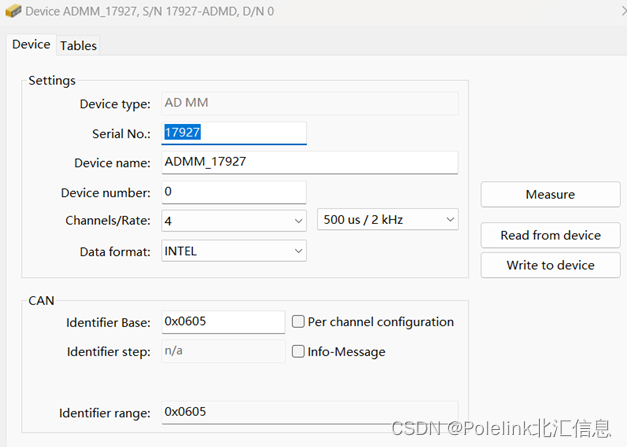Screen dimensions: 627x447
Task: Click the Identifier range label
Action: pyautogui.click(x=105, y=413)
